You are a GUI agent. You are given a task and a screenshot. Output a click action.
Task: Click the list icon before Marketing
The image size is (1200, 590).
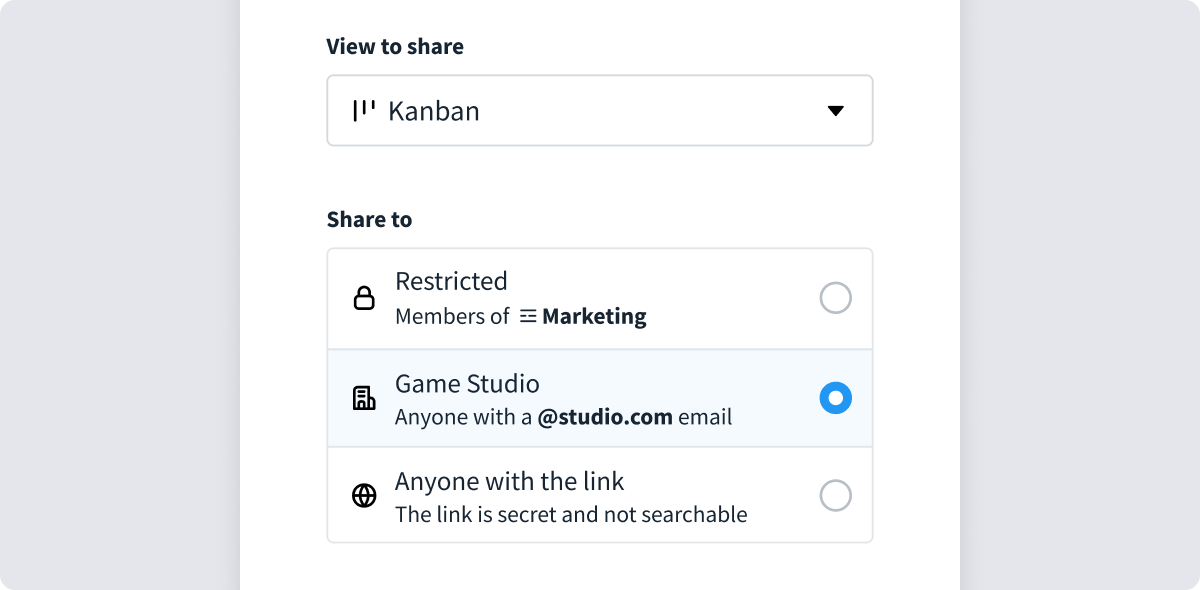528,317
